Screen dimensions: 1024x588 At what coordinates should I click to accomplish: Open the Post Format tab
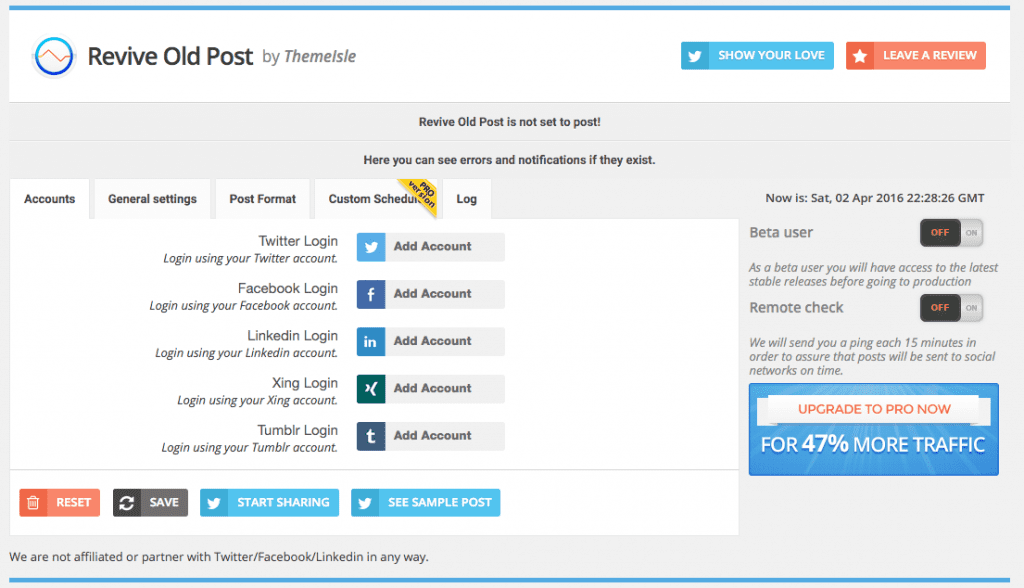263,199
